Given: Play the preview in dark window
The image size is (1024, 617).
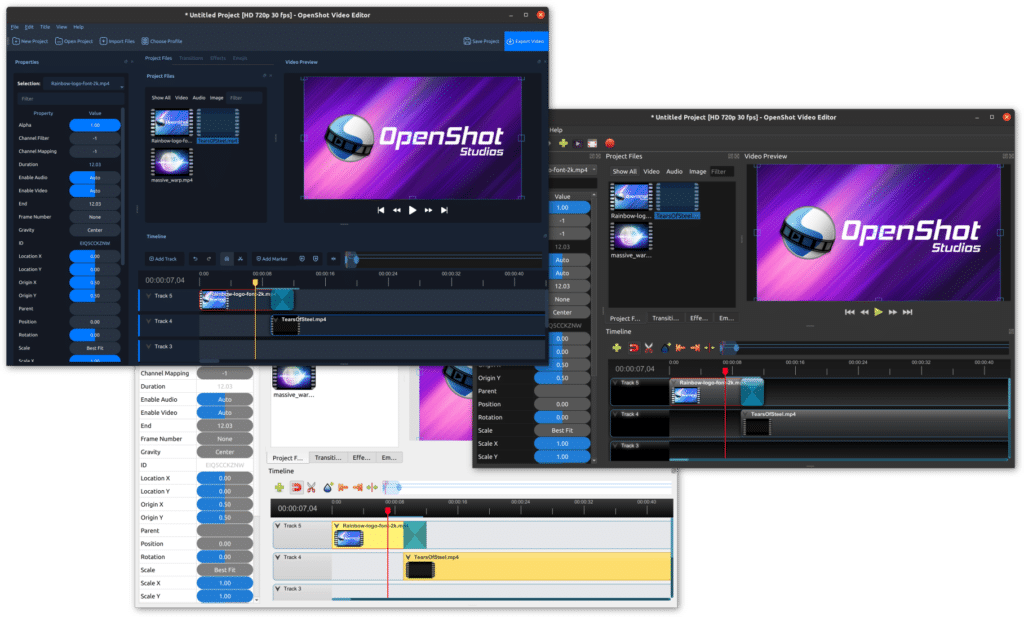Looking at the screenshot, I should point(878,312).
